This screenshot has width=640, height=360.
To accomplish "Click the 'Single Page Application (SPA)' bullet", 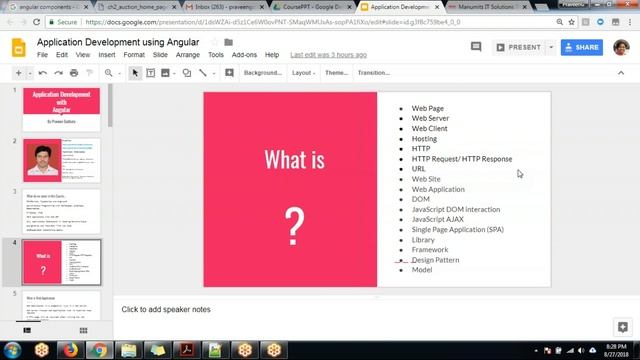I will click(458, 229).
